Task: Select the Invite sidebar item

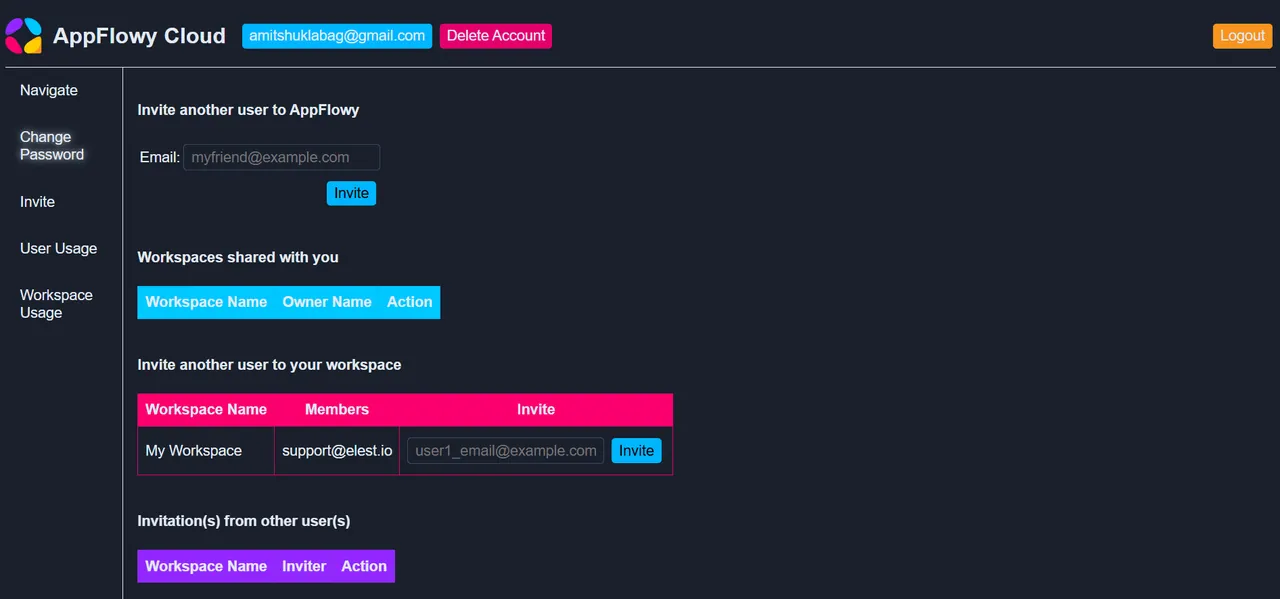Action: 37,202
